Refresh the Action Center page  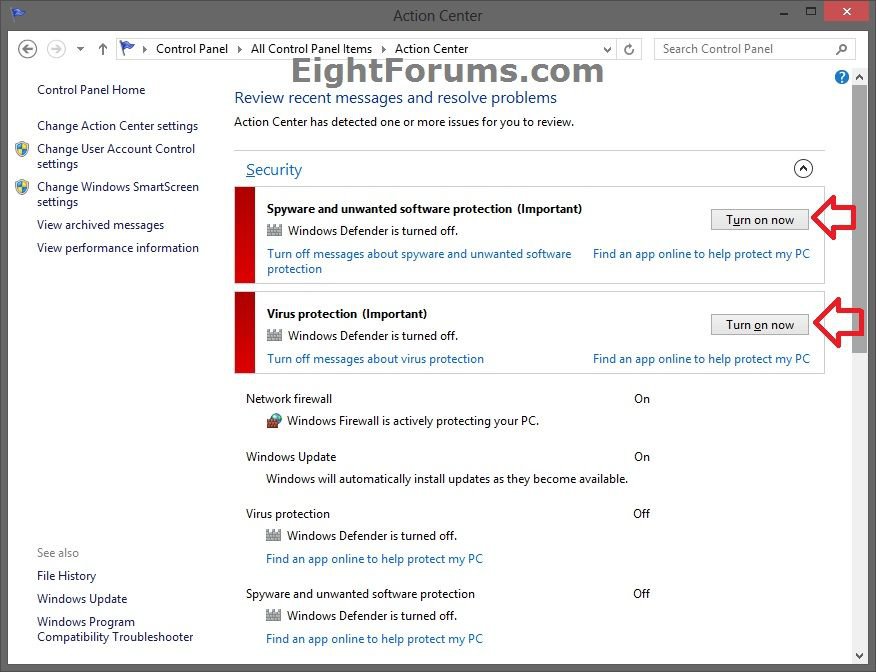[x=629, y=49]
